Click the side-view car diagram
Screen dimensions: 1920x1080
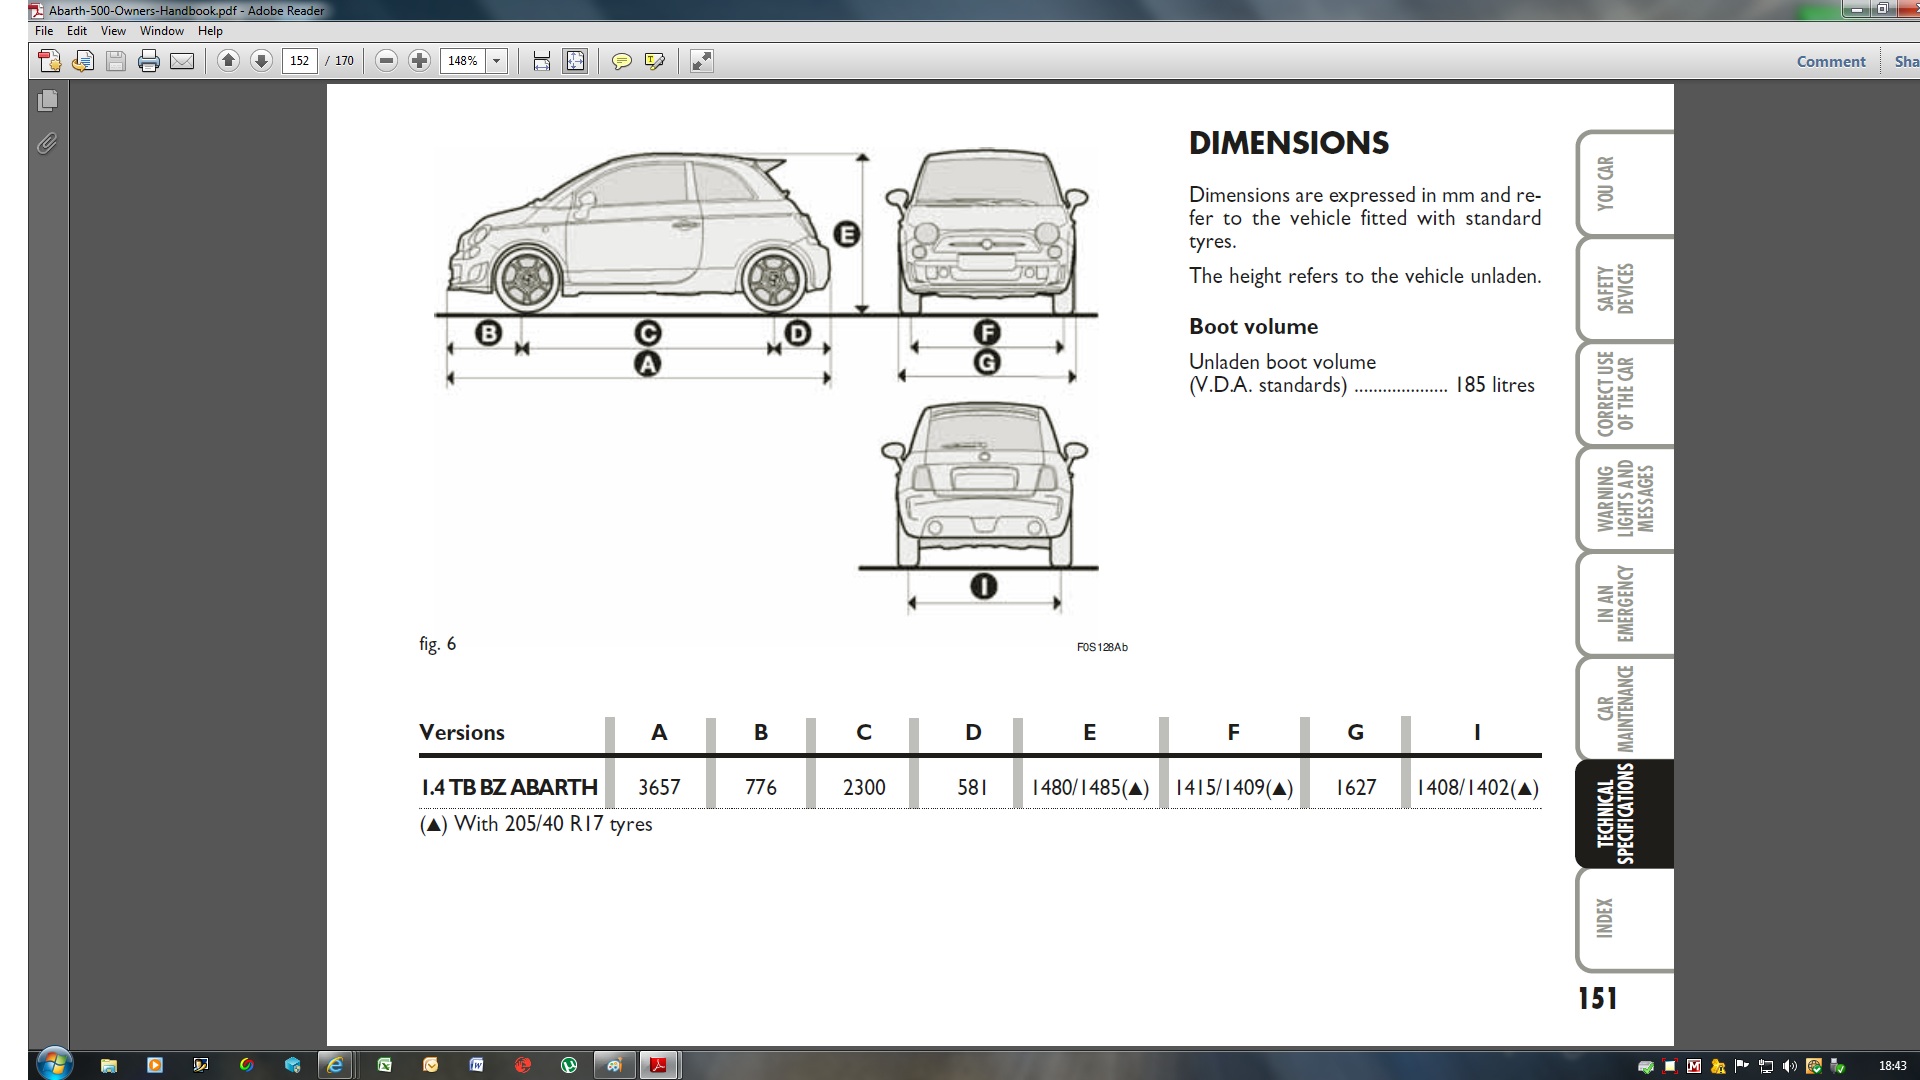(638, 233)
